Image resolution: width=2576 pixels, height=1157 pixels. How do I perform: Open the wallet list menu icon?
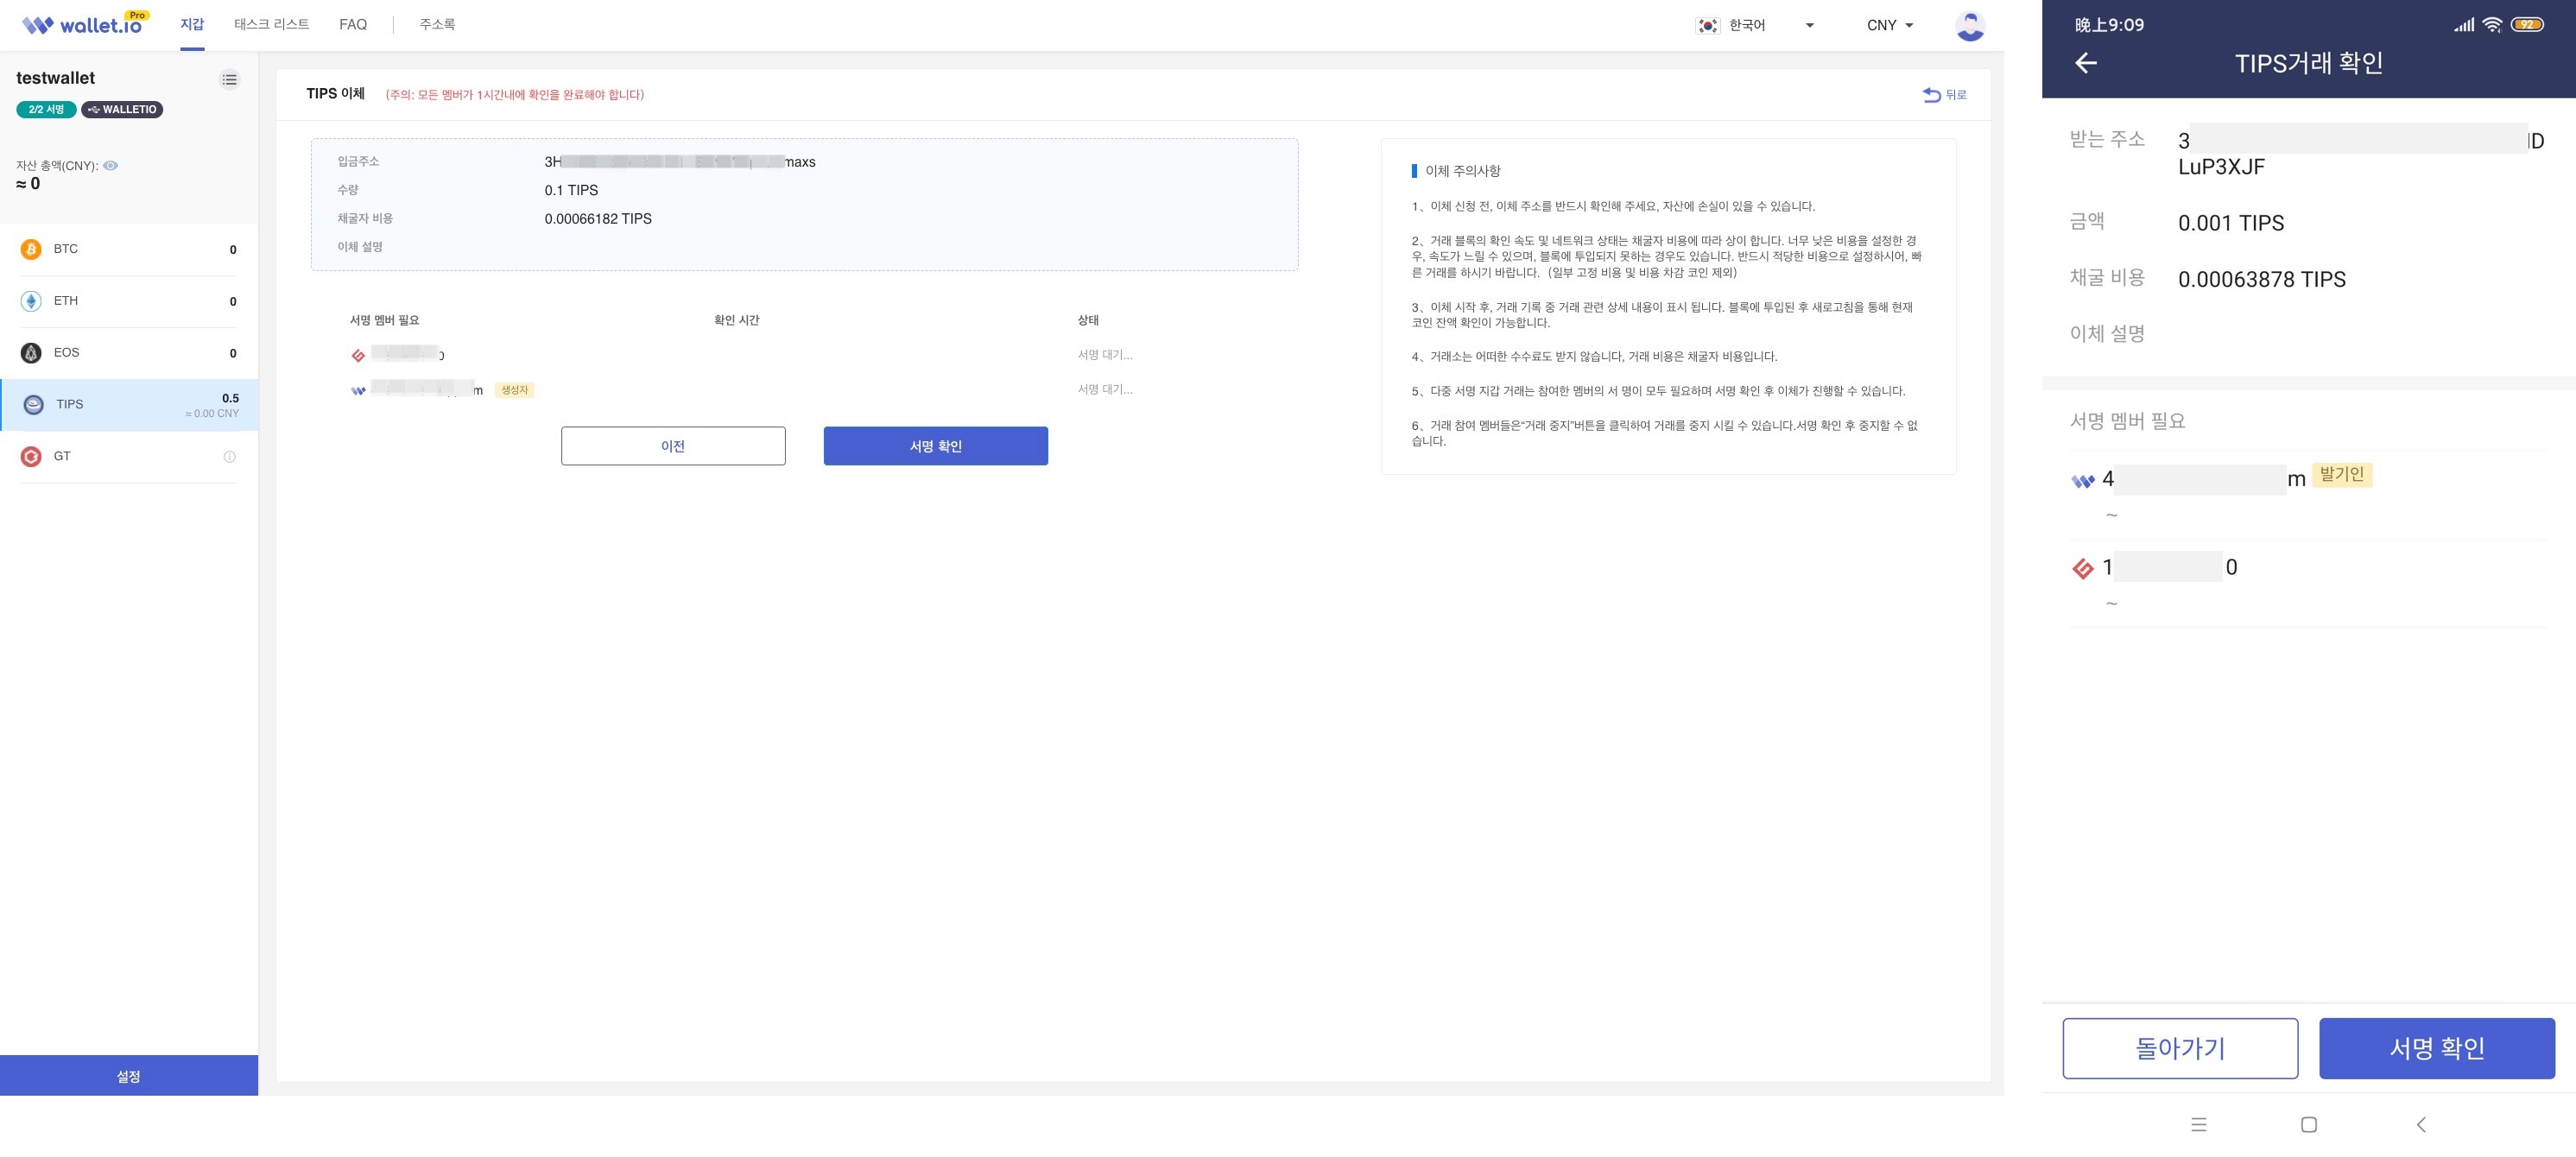229,80
